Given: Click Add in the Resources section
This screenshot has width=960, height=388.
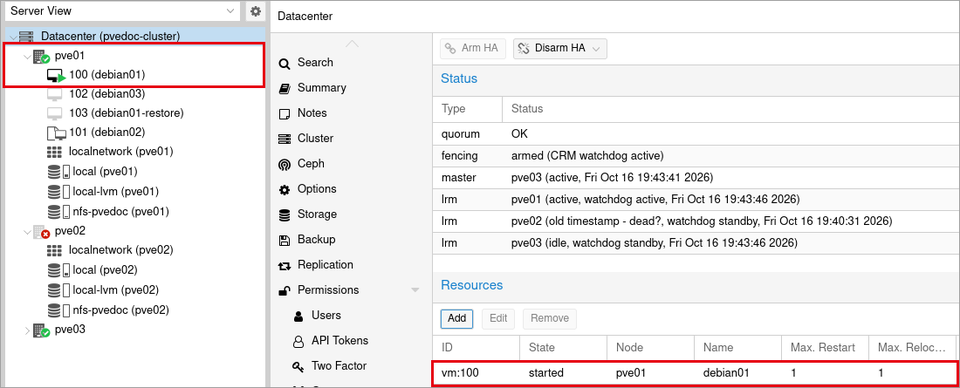Looking at the screenshot, I should (457, 318).
